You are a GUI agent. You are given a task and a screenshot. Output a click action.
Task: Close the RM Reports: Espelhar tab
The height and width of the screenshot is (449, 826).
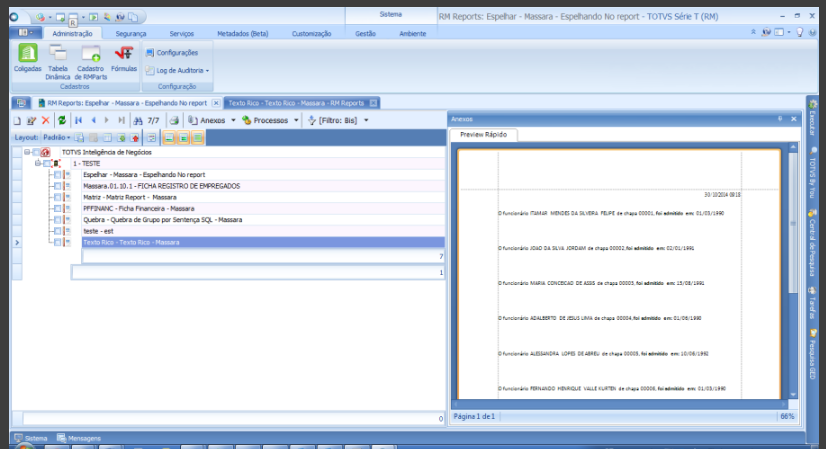[216, 103]
